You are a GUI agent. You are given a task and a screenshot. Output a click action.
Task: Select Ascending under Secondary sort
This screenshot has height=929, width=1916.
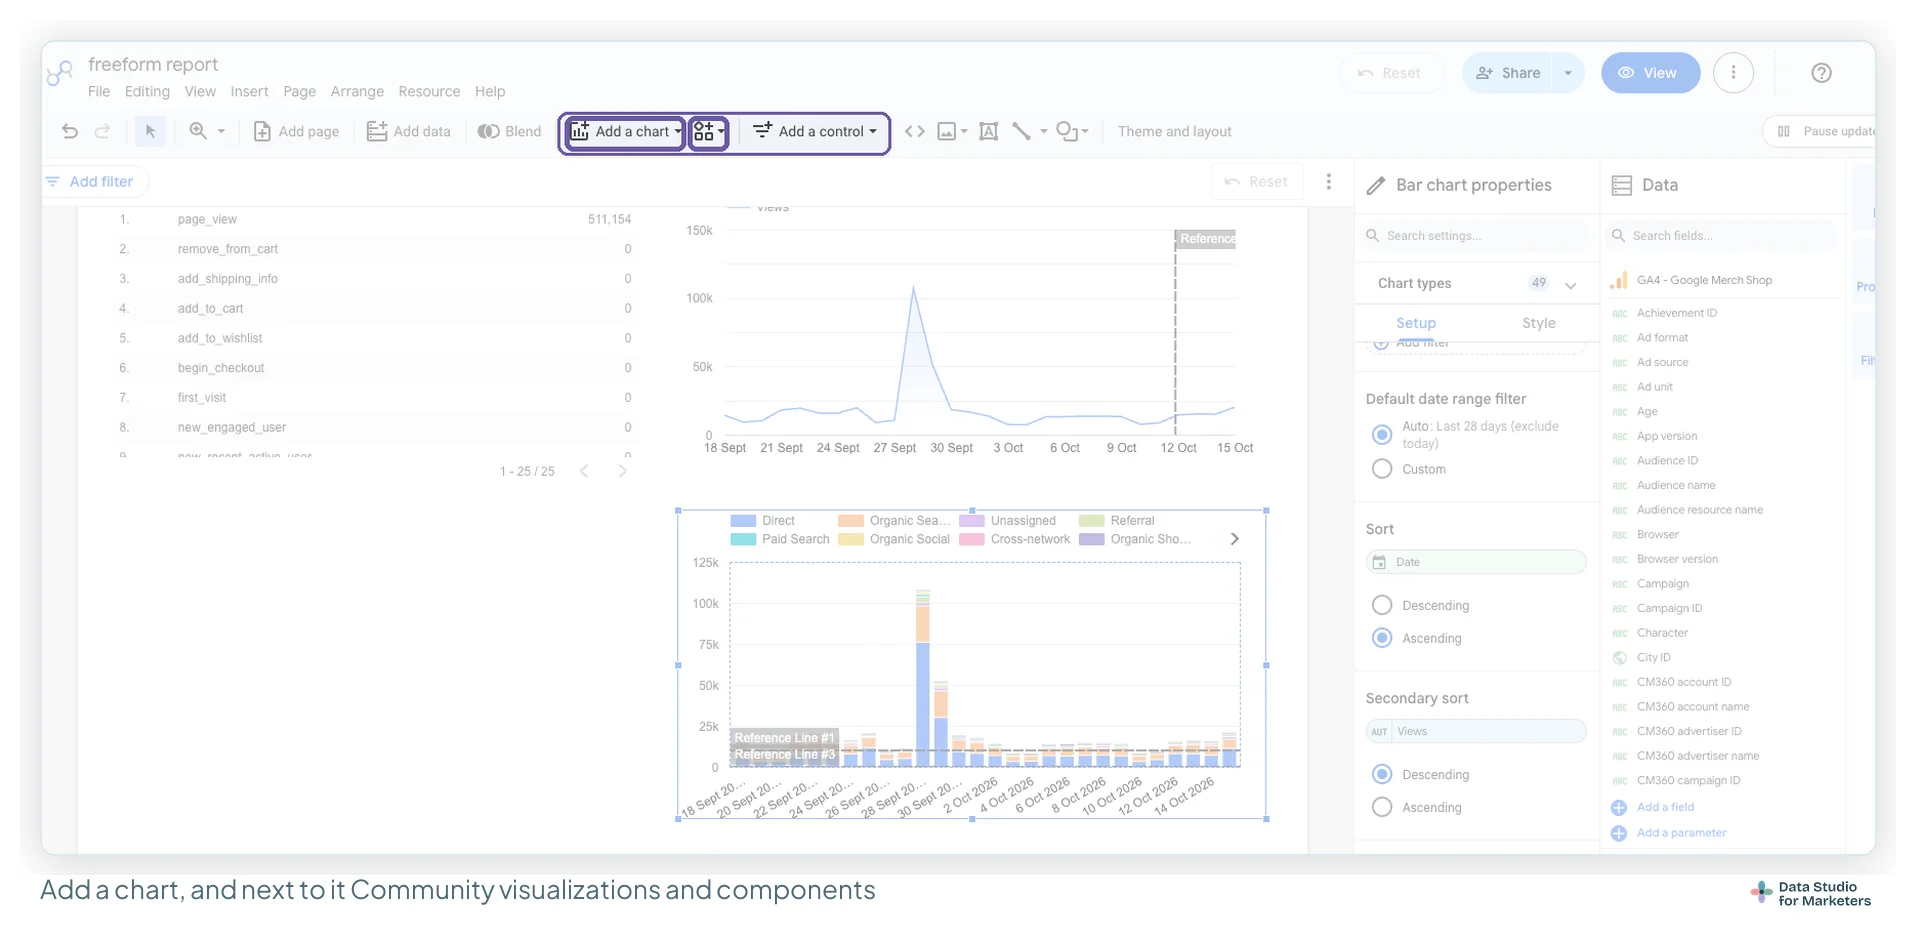[1381, 807]
